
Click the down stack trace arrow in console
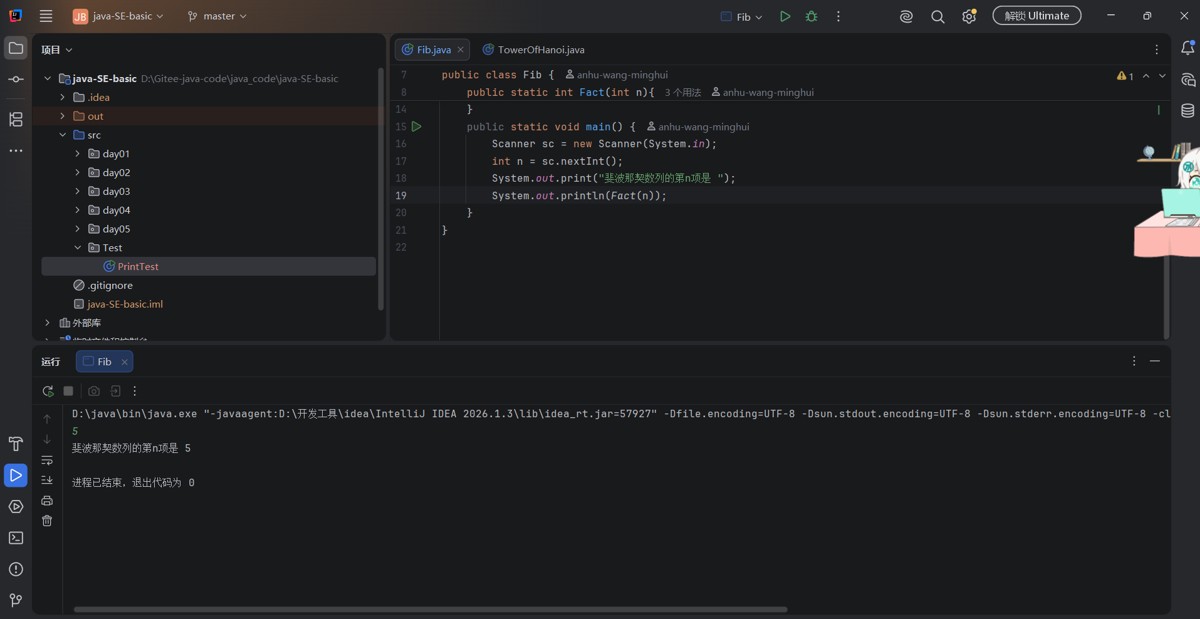point(47,439)
